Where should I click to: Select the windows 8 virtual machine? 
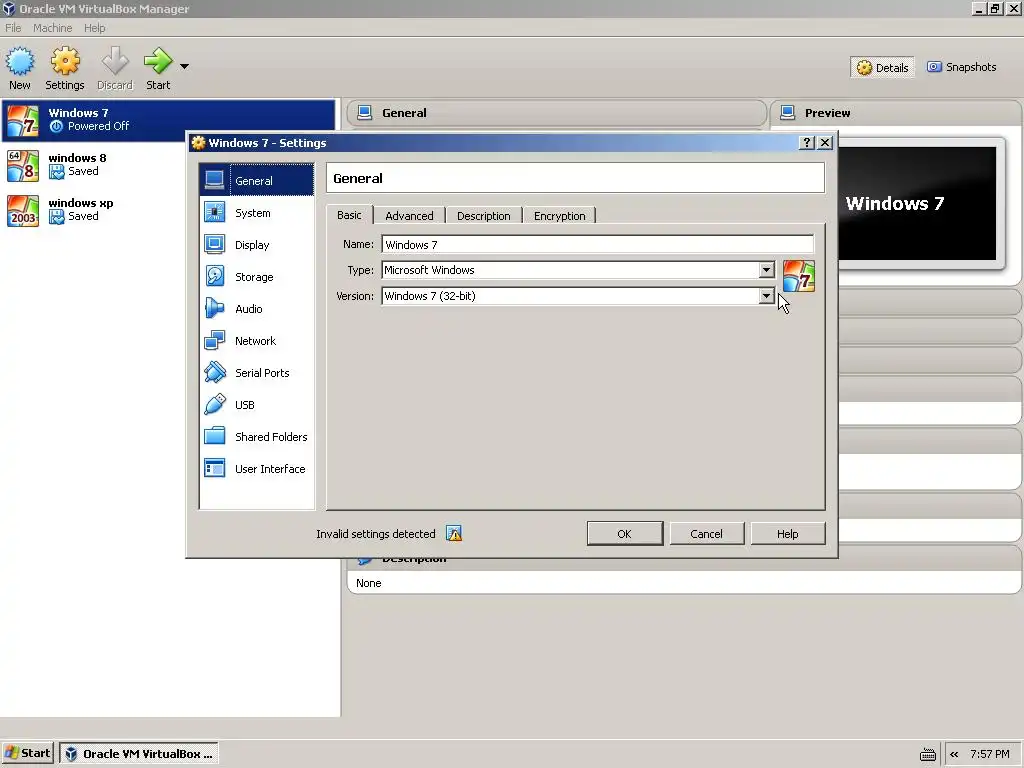point(168,165)
